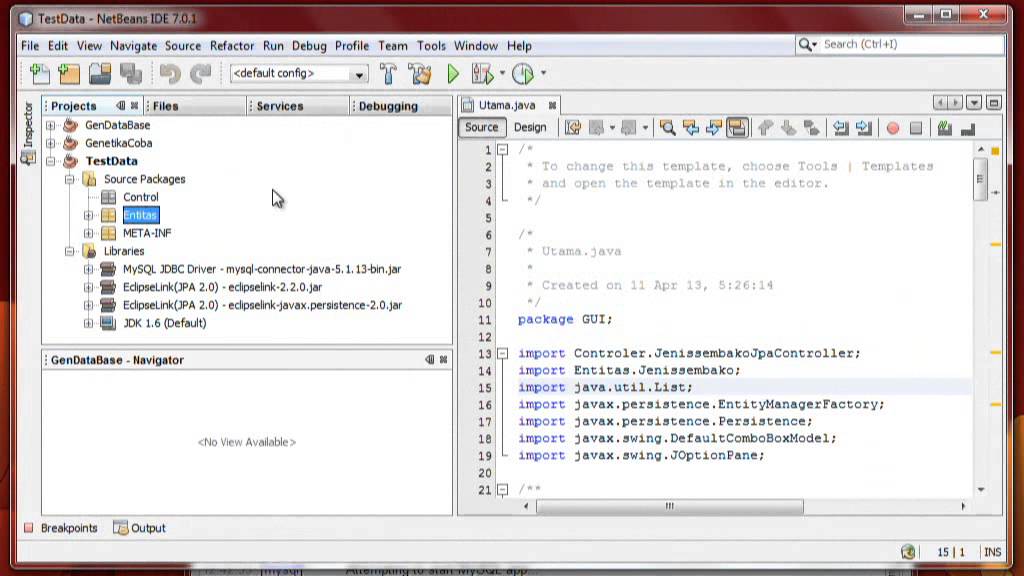Redo the last undone action

[x=200, y=74]
